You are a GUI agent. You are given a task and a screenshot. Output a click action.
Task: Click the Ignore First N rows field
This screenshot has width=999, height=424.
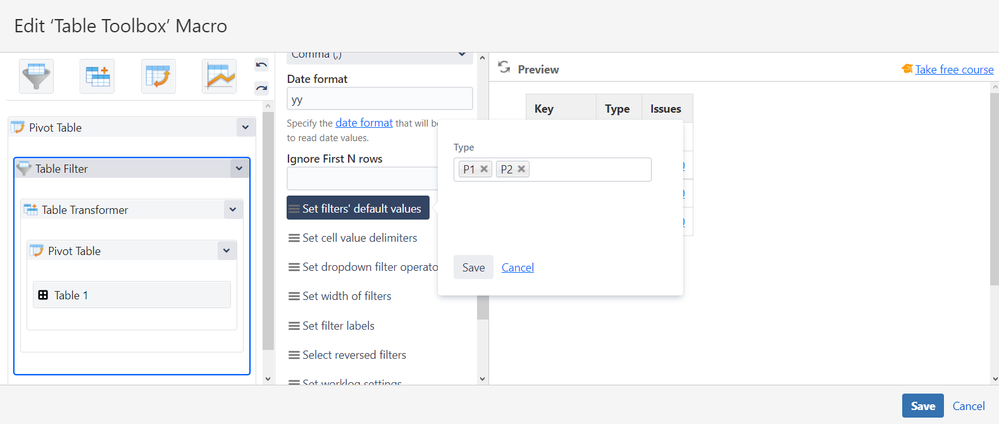click(x=363, y=179)
